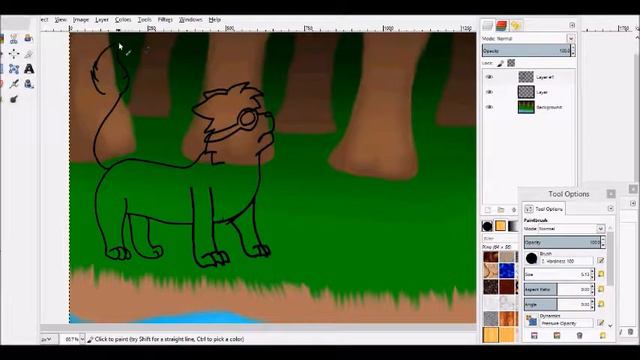
Task: Reset brush Size to default
Action: [x=601, y=274]
